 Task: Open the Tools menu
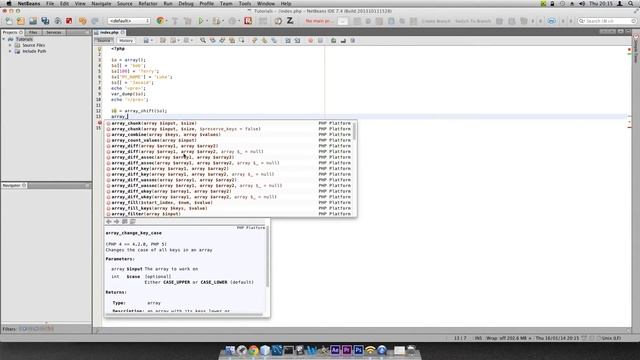245,3
